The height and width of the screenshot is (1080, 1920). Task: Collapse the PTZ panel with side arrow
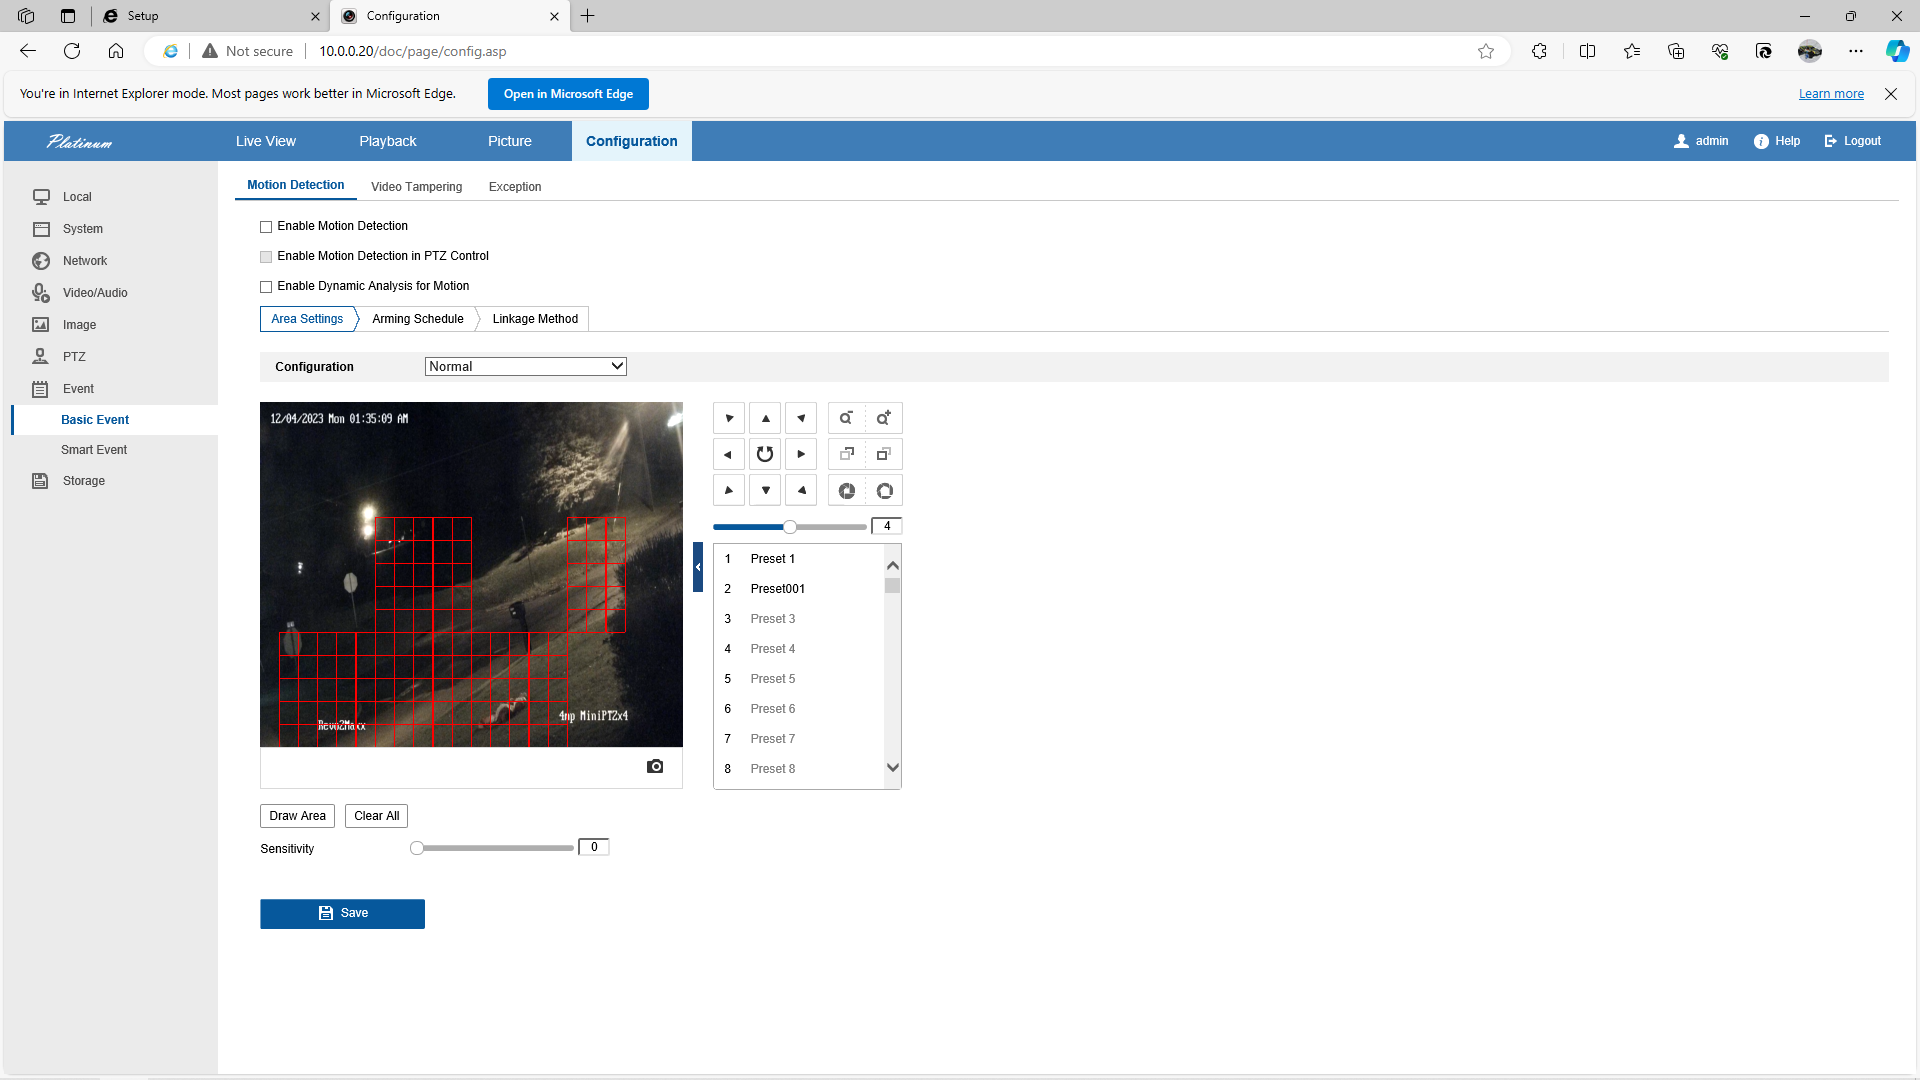[x=698, y=567]
